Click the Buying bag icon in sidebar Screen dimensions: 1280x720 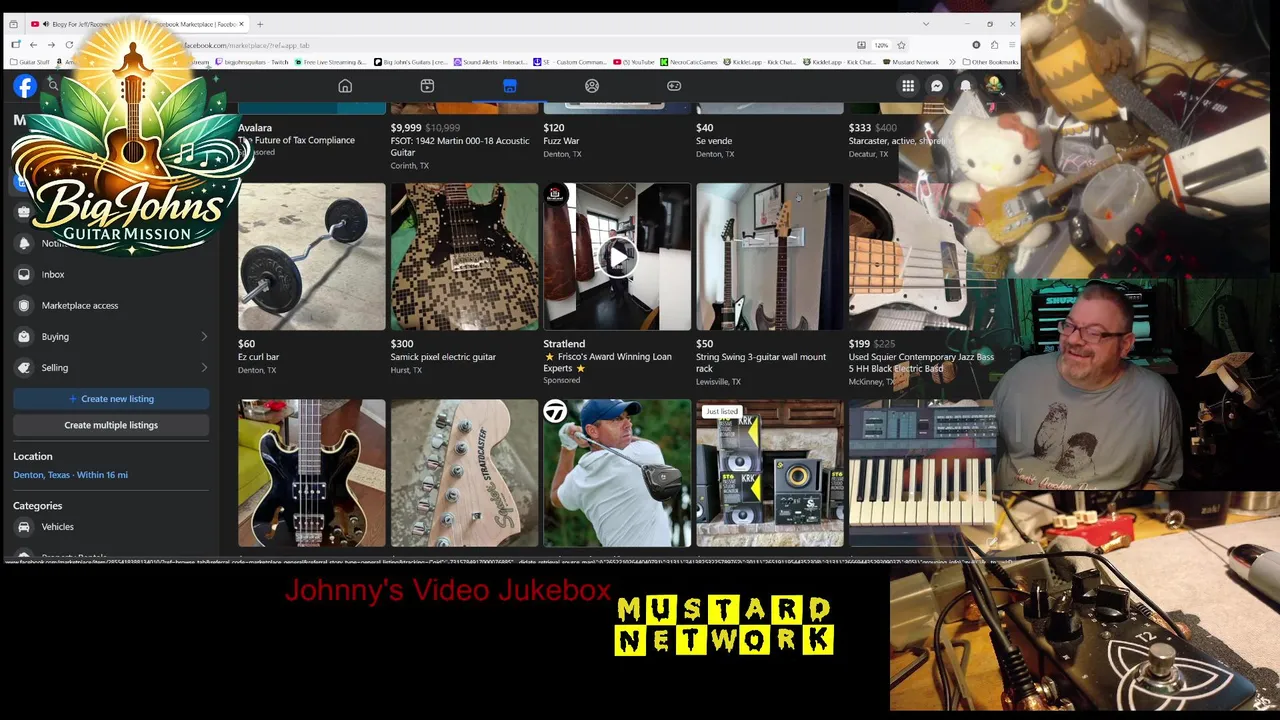[x=24, y=336]
